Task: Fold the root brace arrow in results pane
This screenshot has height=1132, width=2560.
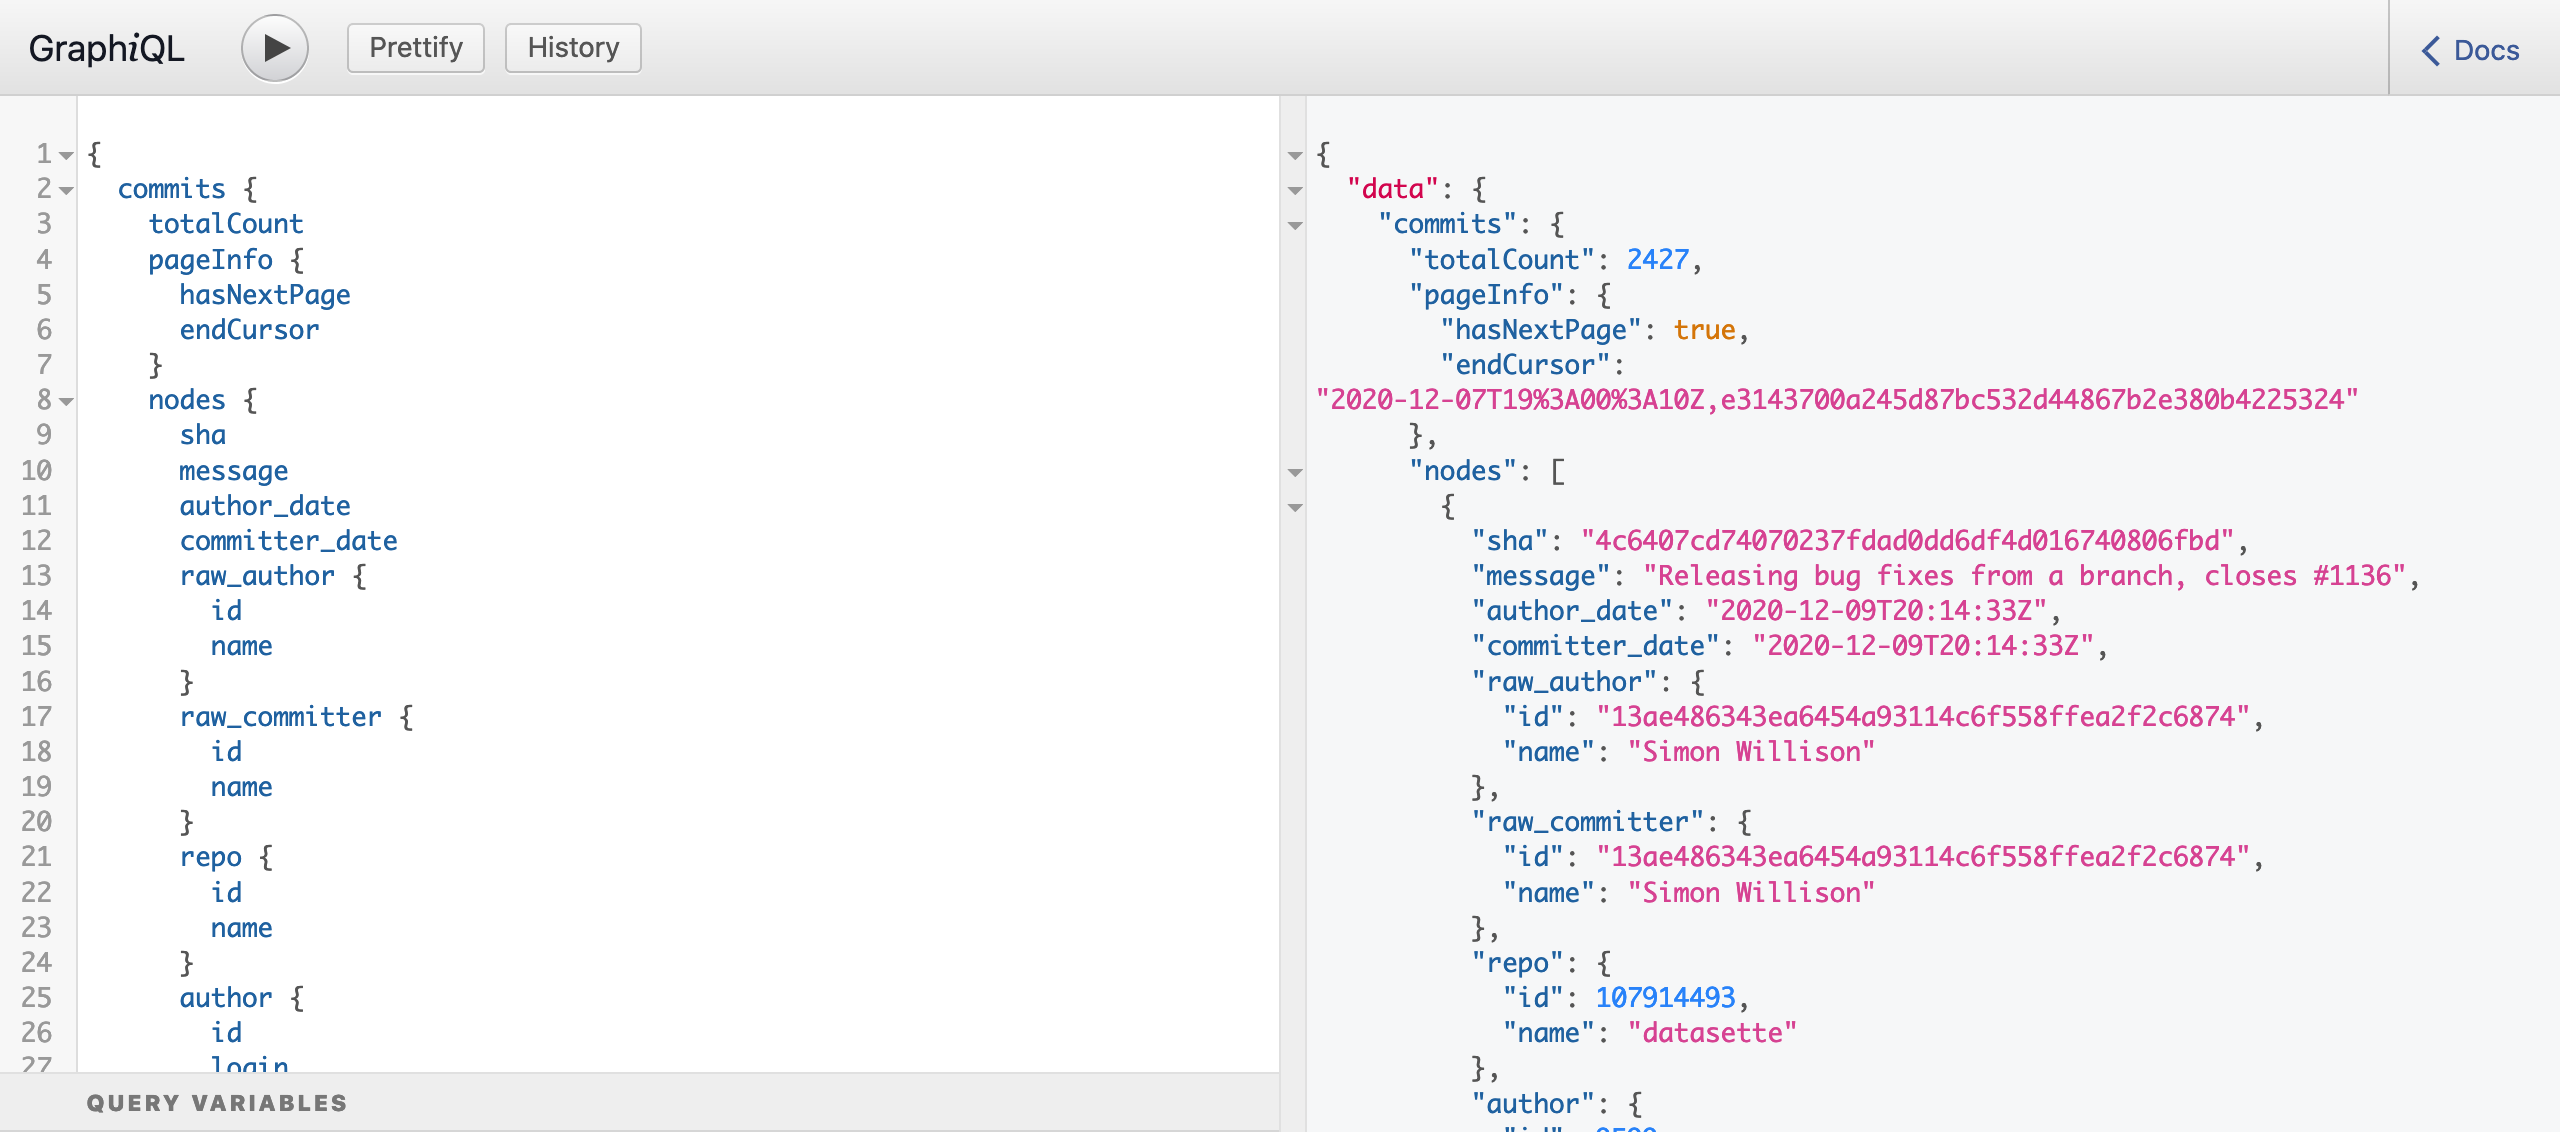Action: [1295, 155]
